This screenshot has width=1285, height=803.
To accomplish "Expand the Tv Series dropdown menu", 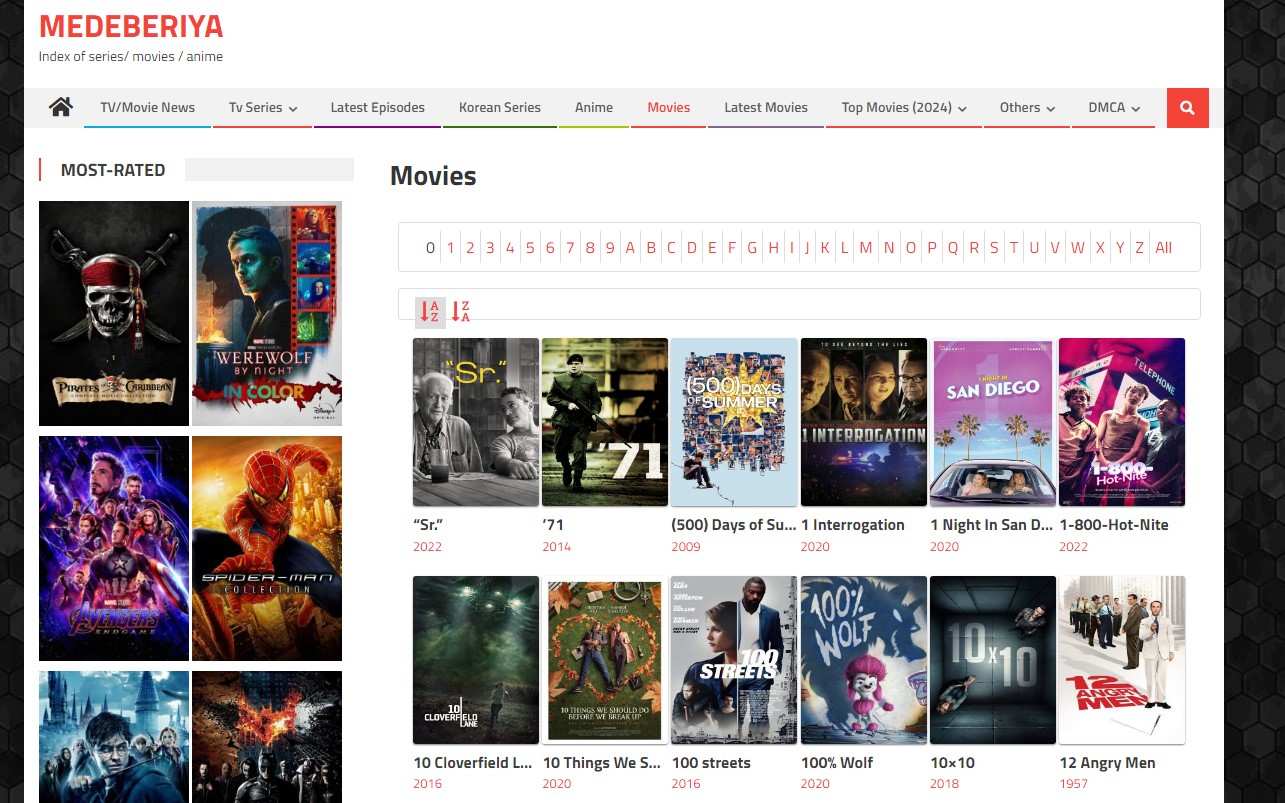I will (263, 107).
